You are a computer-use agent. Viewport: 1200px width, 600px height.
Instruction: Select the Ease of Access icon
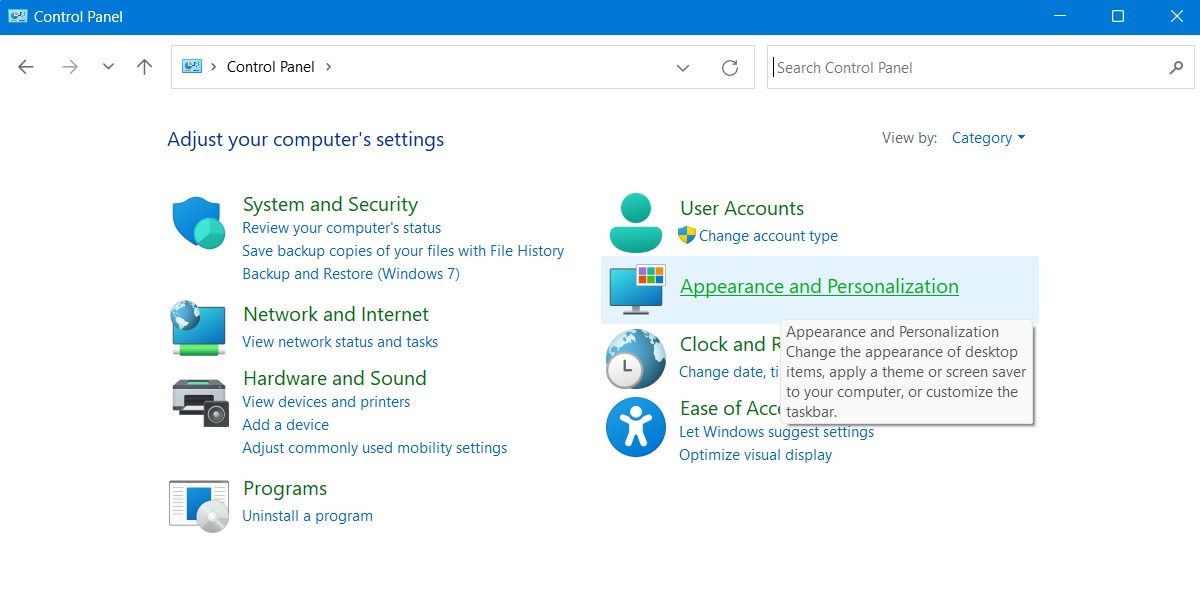[636, 426]
